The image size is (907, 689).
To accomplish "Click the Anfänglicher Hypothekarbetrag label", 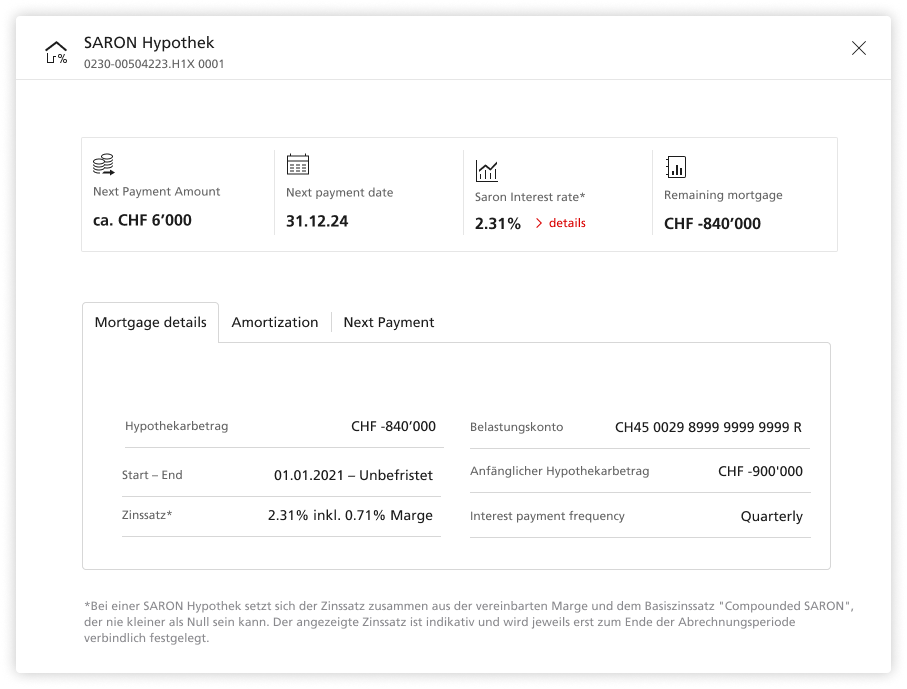I will pyautogui.click(x=559, y=471).
